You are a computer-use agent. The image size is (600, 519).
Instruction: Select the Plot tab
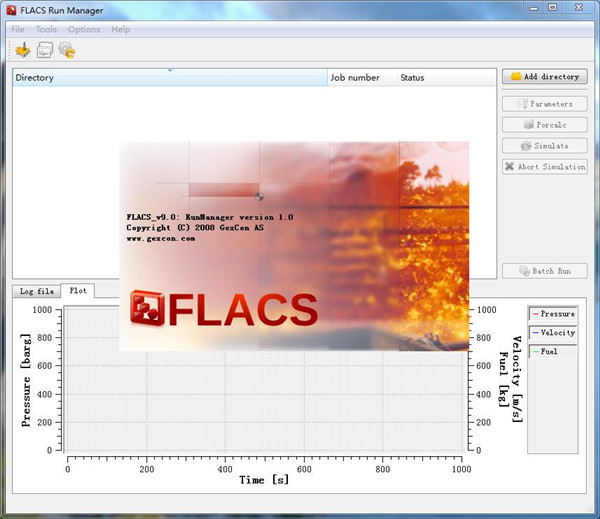78,291
